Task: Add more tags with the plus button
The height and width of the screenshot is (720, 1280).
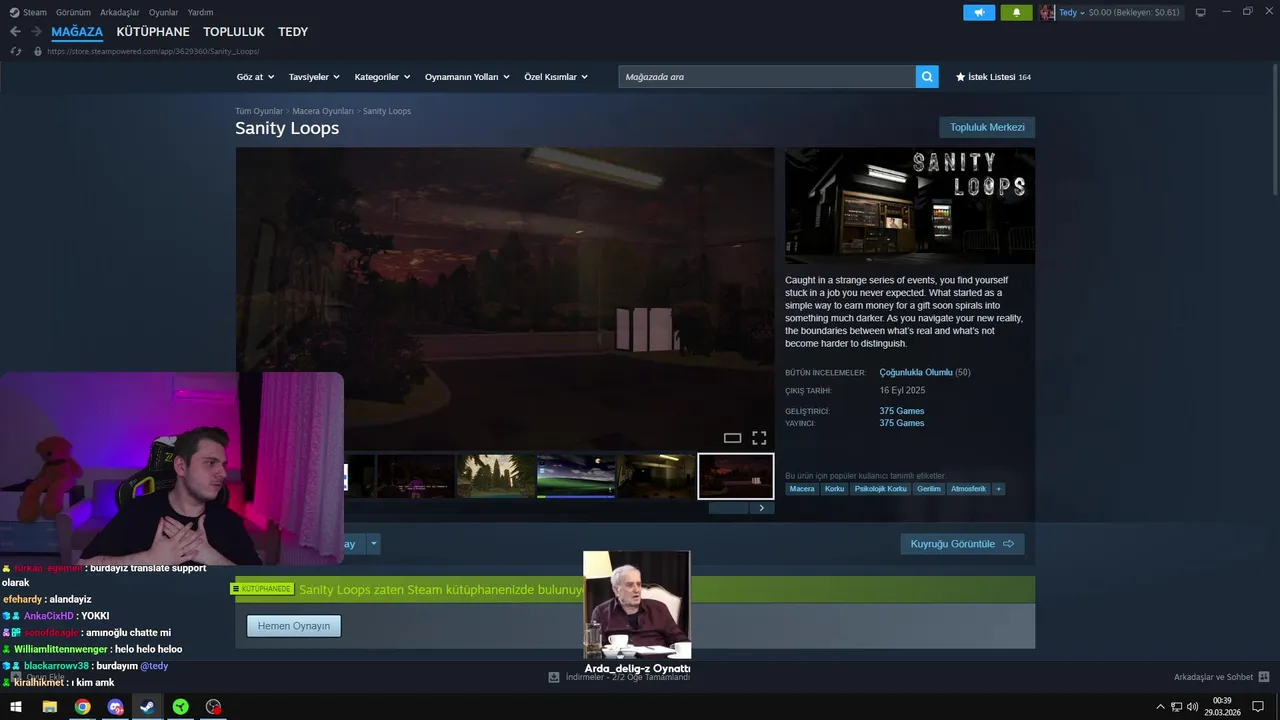Action: [998, 489]
